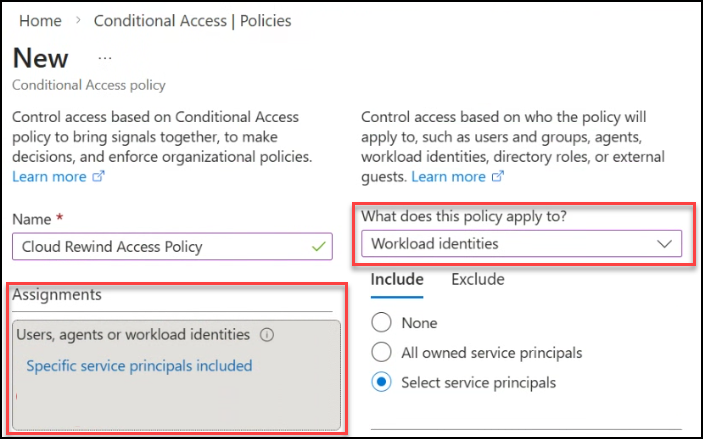
Task: Open the ellipsis more options next to New
Action: click(x=105, y=58)
